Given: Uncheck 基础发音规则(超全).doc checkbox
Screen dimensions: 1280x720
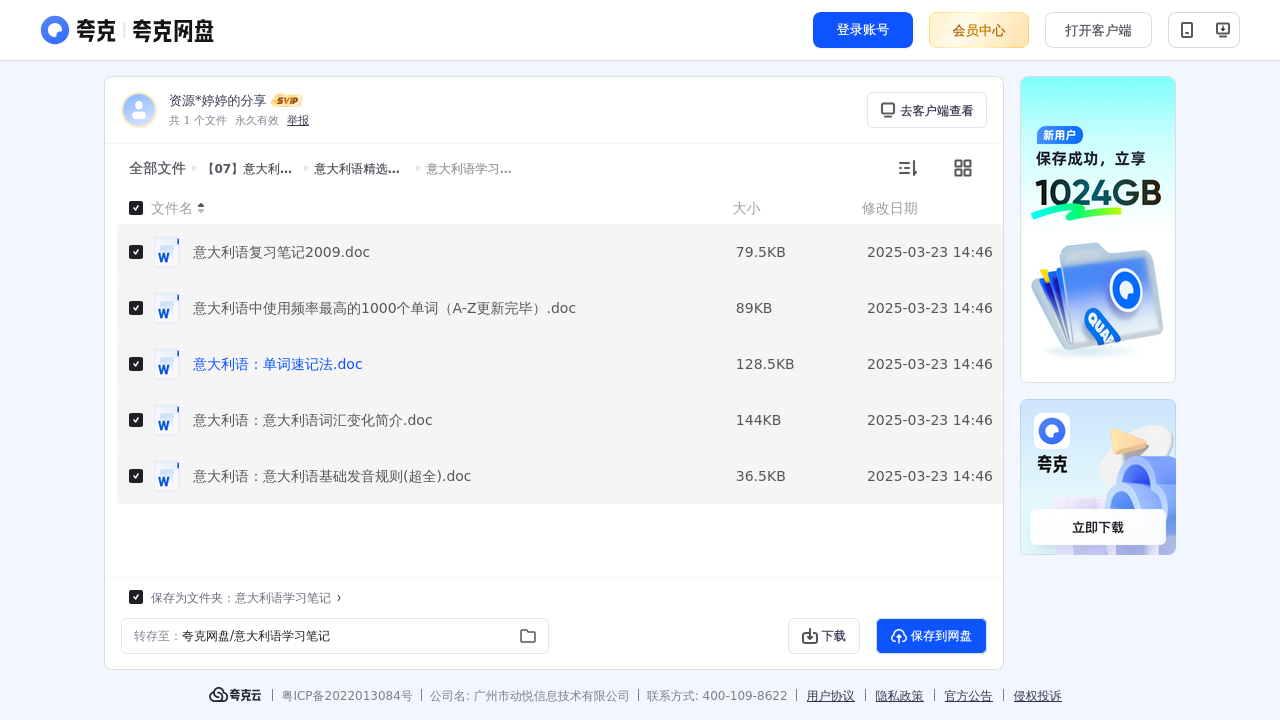Looking at the screenshot, I should point(136,476).
